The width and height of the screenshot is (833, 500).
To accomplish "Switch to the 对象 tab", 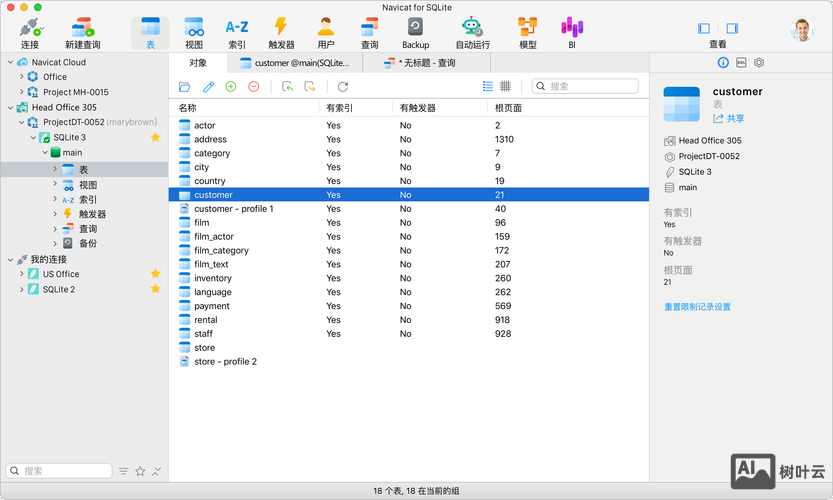I will tap(198, 63).
